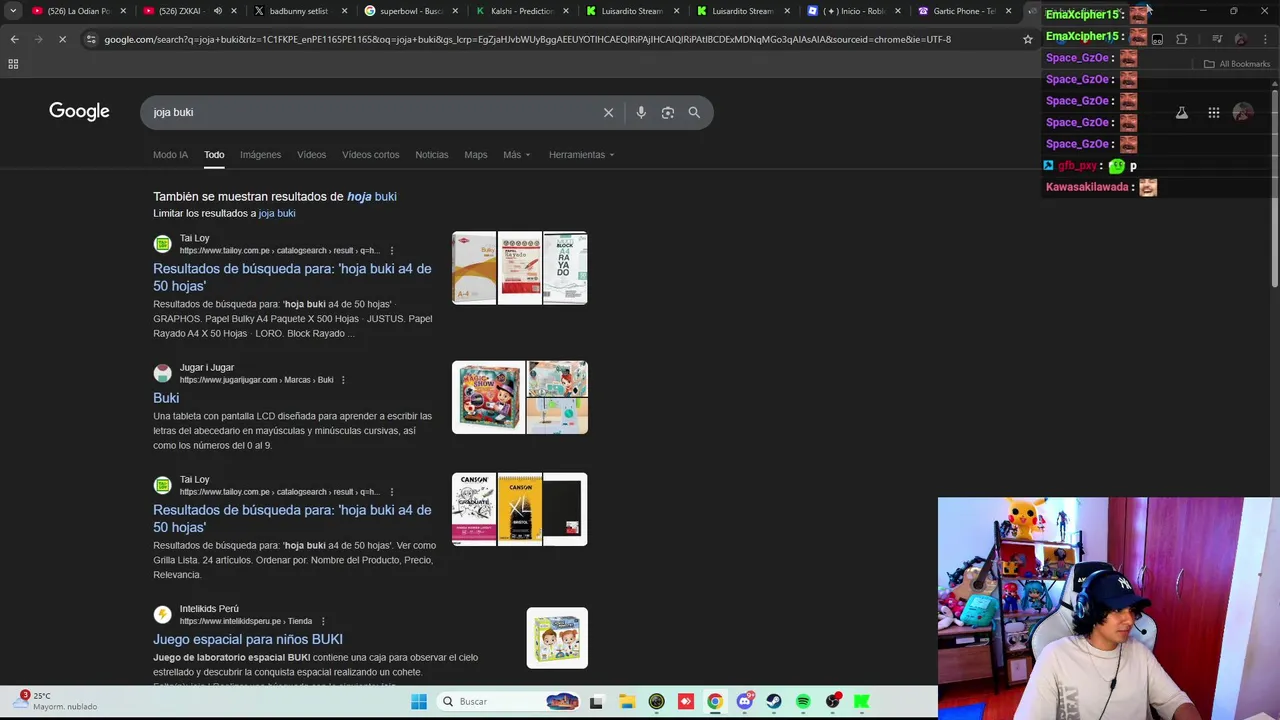Expand the Más dropdown menu
The image size is (1280, 720).
coord(517,155)
